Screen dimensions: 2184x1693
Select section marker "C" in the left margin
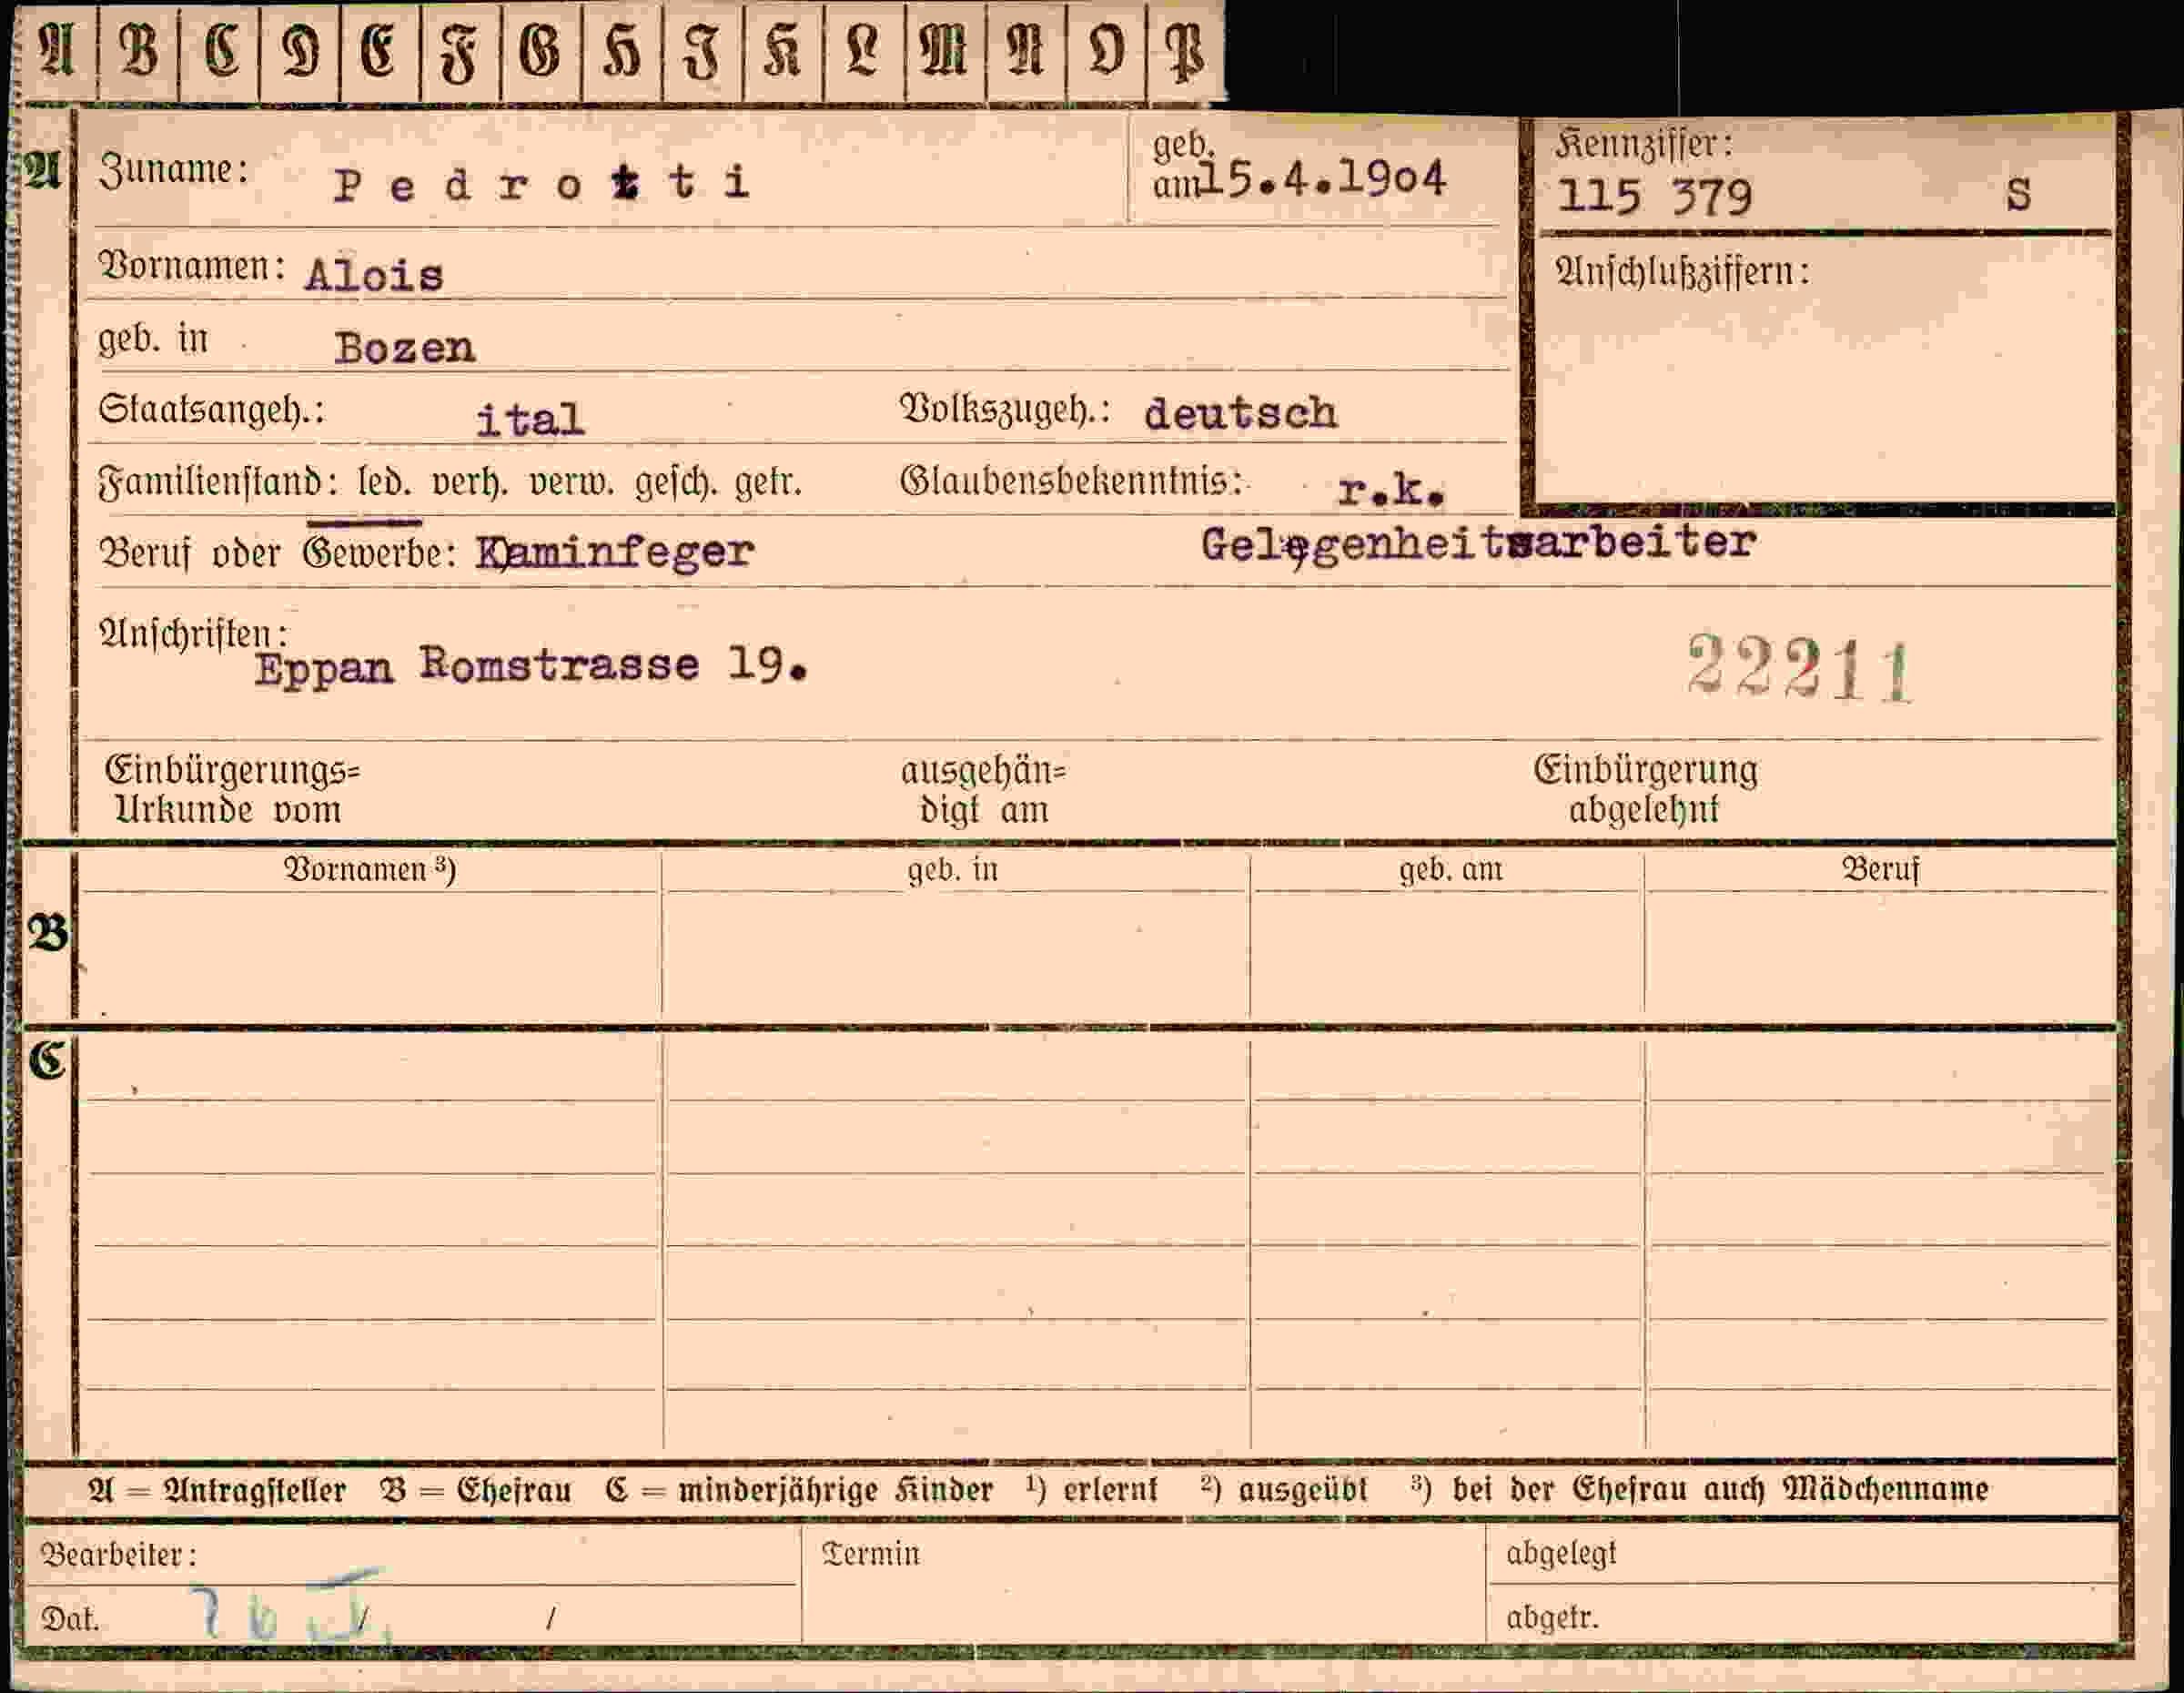point(47,1061)
